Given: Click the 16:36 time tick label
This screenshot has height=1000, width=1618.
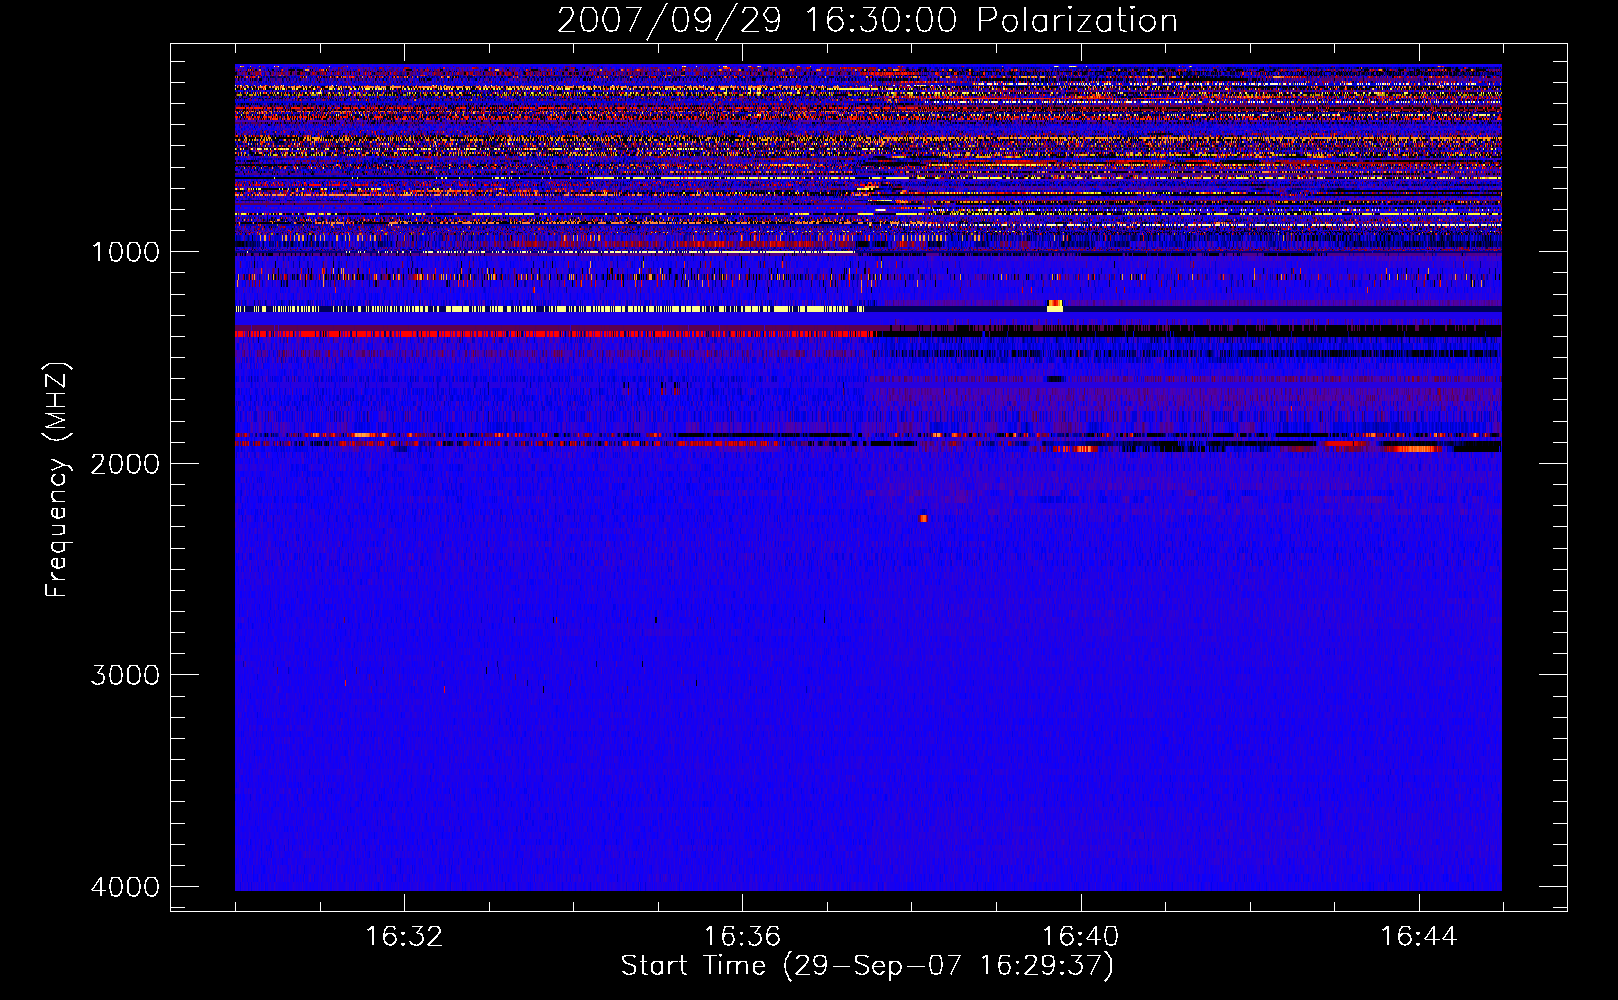Looking at the screenshot, I should pos(742,937).
